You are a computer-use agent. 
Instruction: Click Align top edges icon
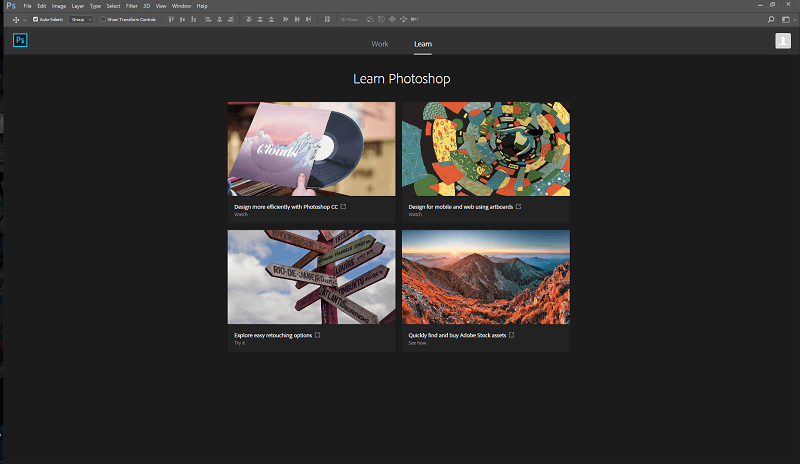pyautogui.click(x=171, y=19)
